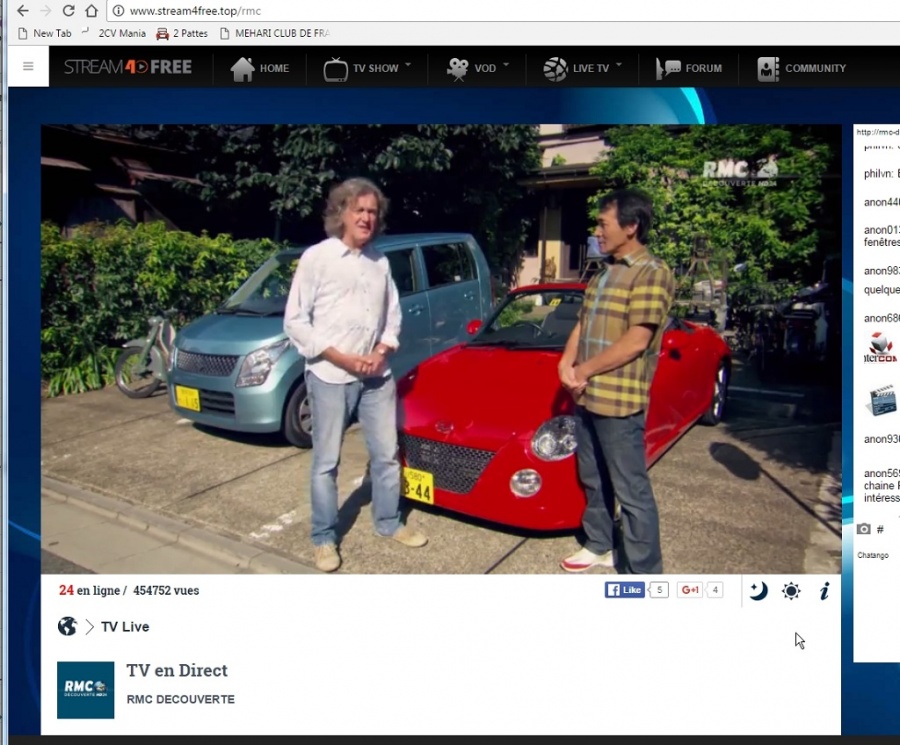The width and height of the screenshot is (900, 745).
Task: Open the hamburger side menu
Action: [28, 67]
